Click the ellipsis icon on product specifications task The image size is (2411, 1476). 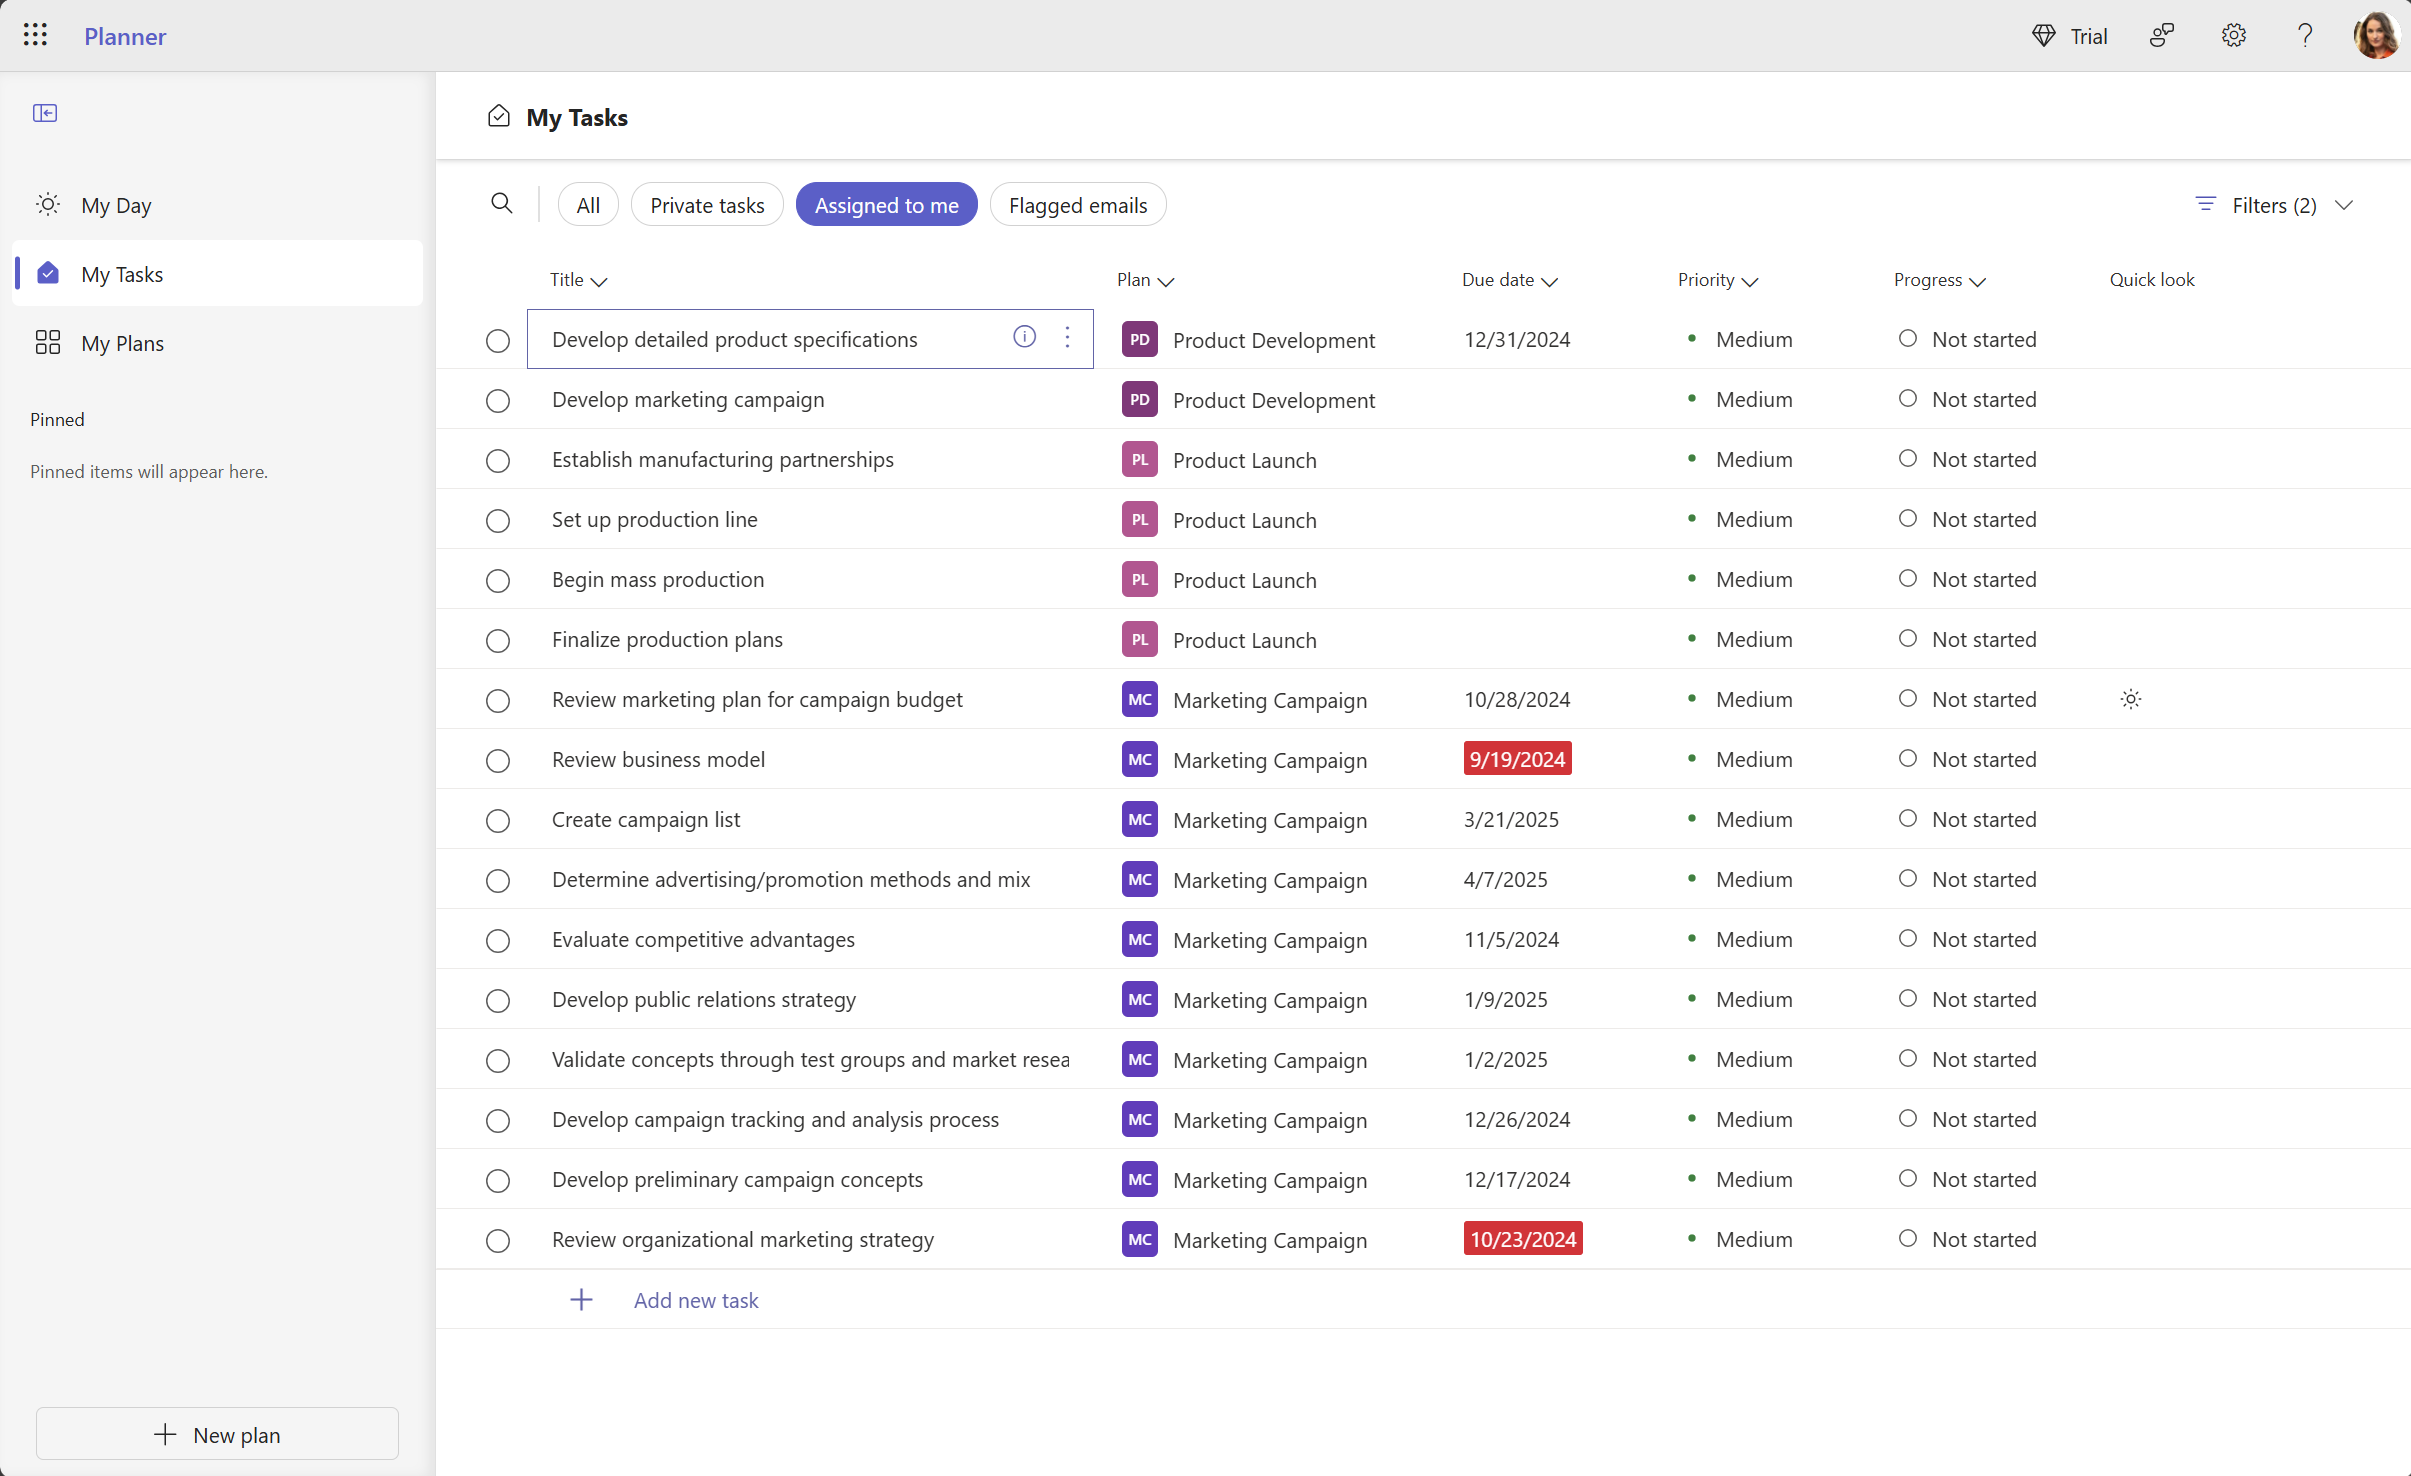(1068, 338)
